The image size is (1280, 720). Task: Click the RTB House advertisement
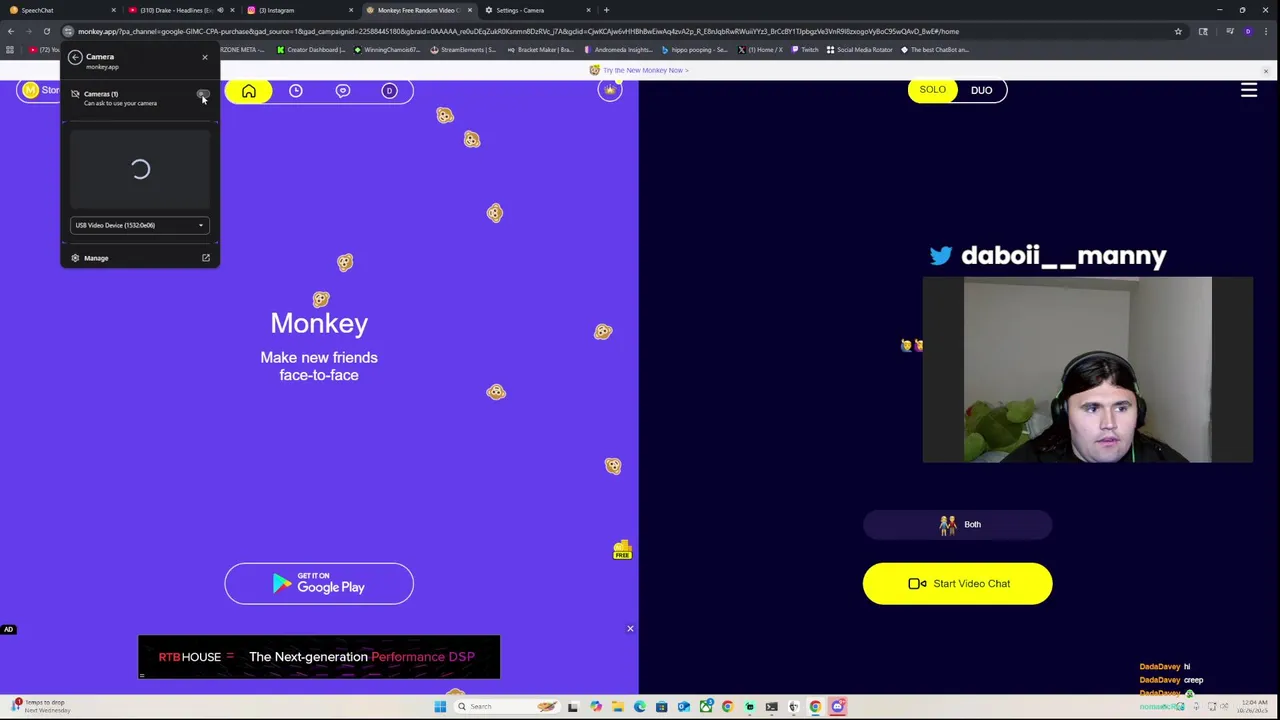tap(319, 657)
